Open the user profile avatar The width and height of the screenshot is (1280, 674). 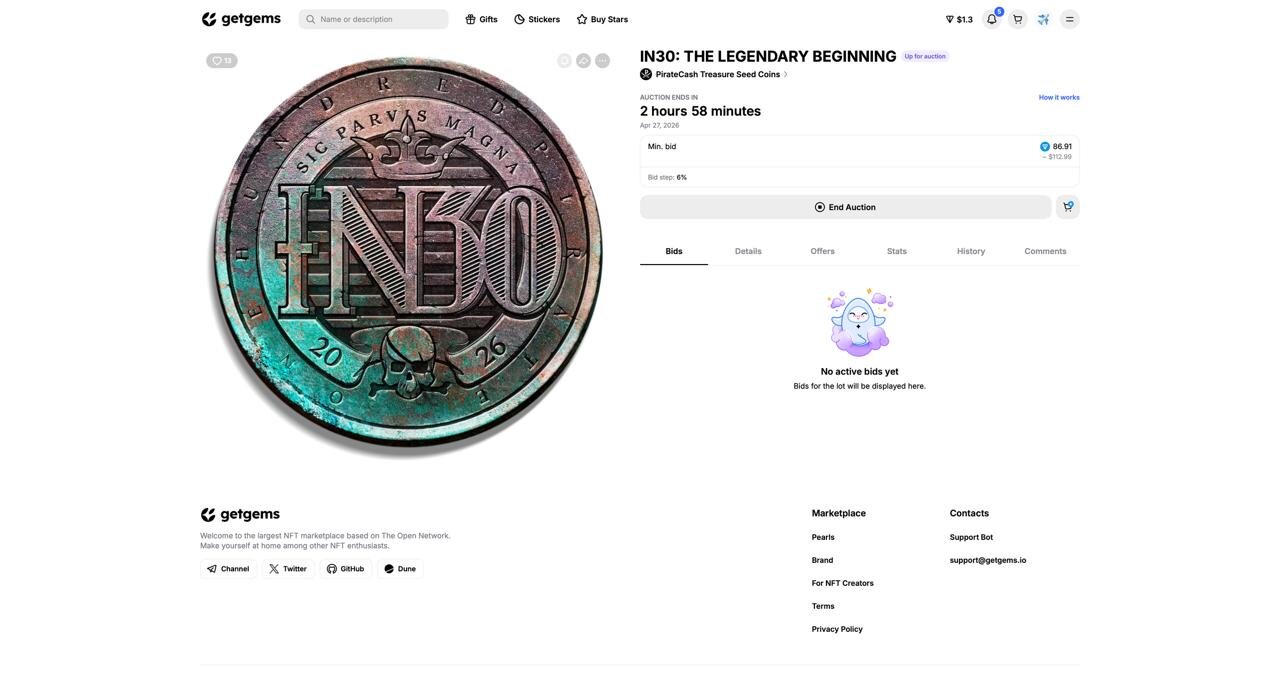pos(1044,19)
